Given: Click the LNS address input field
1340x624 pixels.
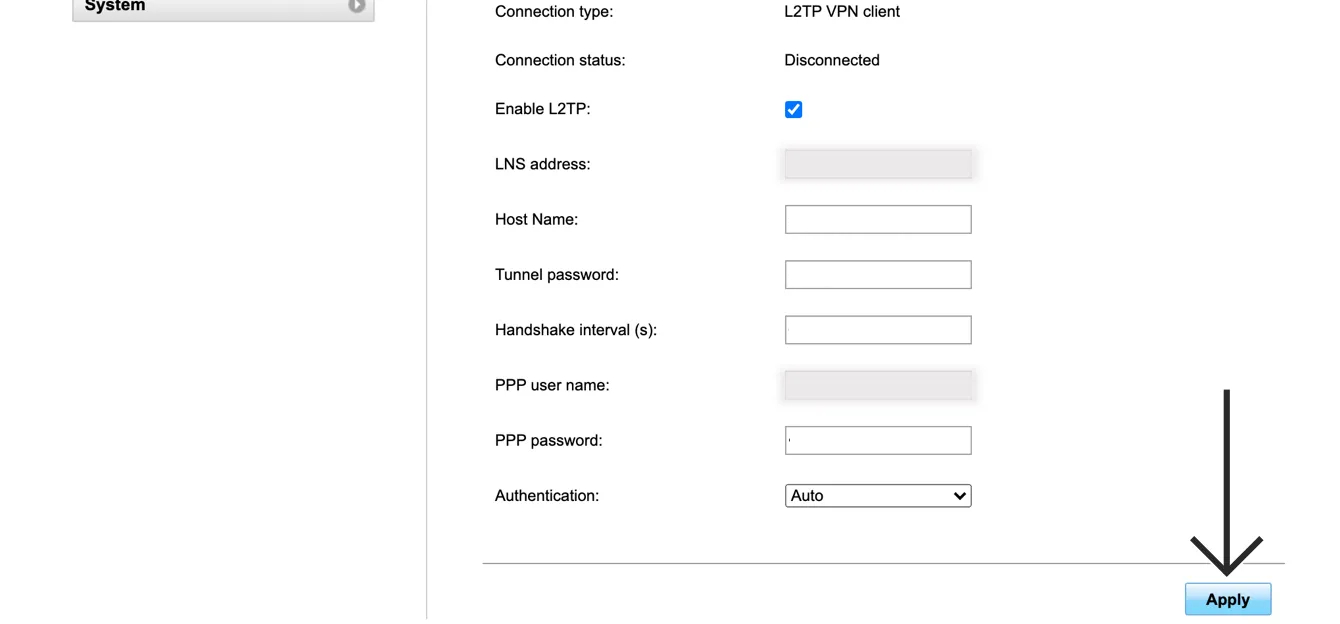Looking at the screenshot, I should click(x=877, y=164).
